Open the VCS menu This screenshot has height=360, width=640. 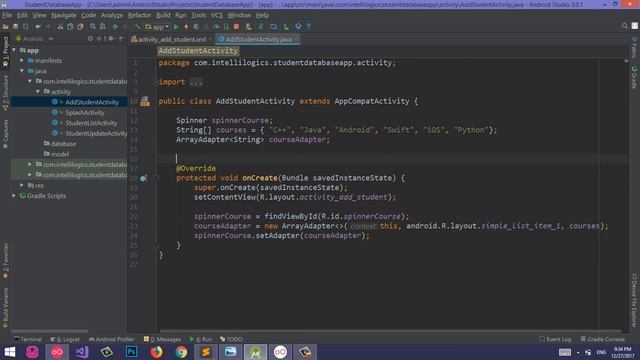217,15
